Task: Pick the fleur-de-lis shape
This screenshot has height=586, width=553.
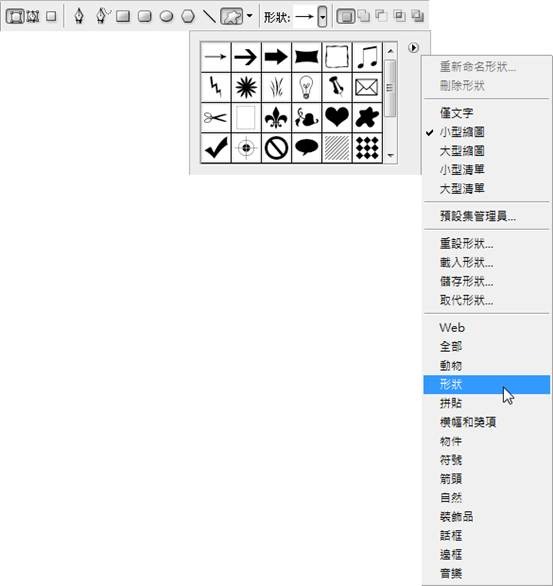Action: click(276, 117)
